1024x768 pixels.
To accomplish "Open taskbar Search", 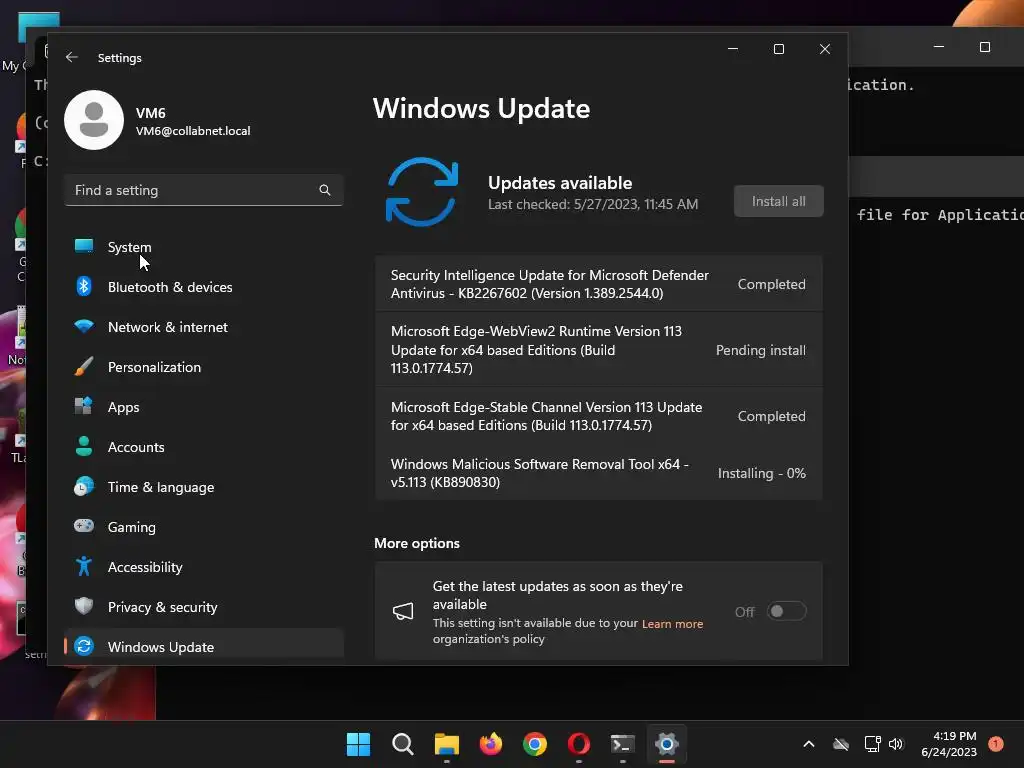I will (402, 744).
